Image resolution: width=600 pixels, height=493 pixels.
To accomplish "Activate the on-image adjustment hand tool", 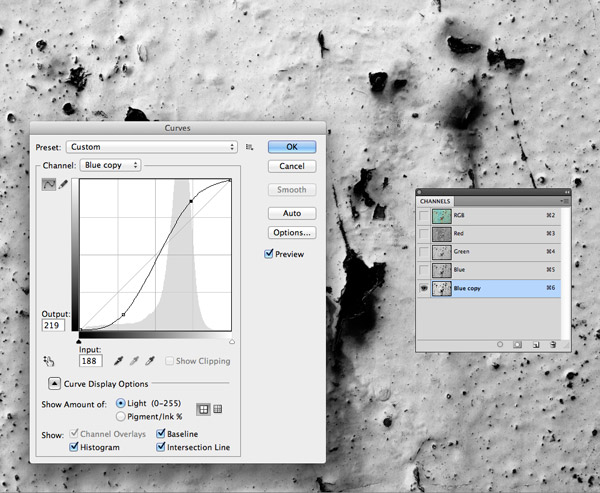I will pyautogui.click(x=48, y=361).
